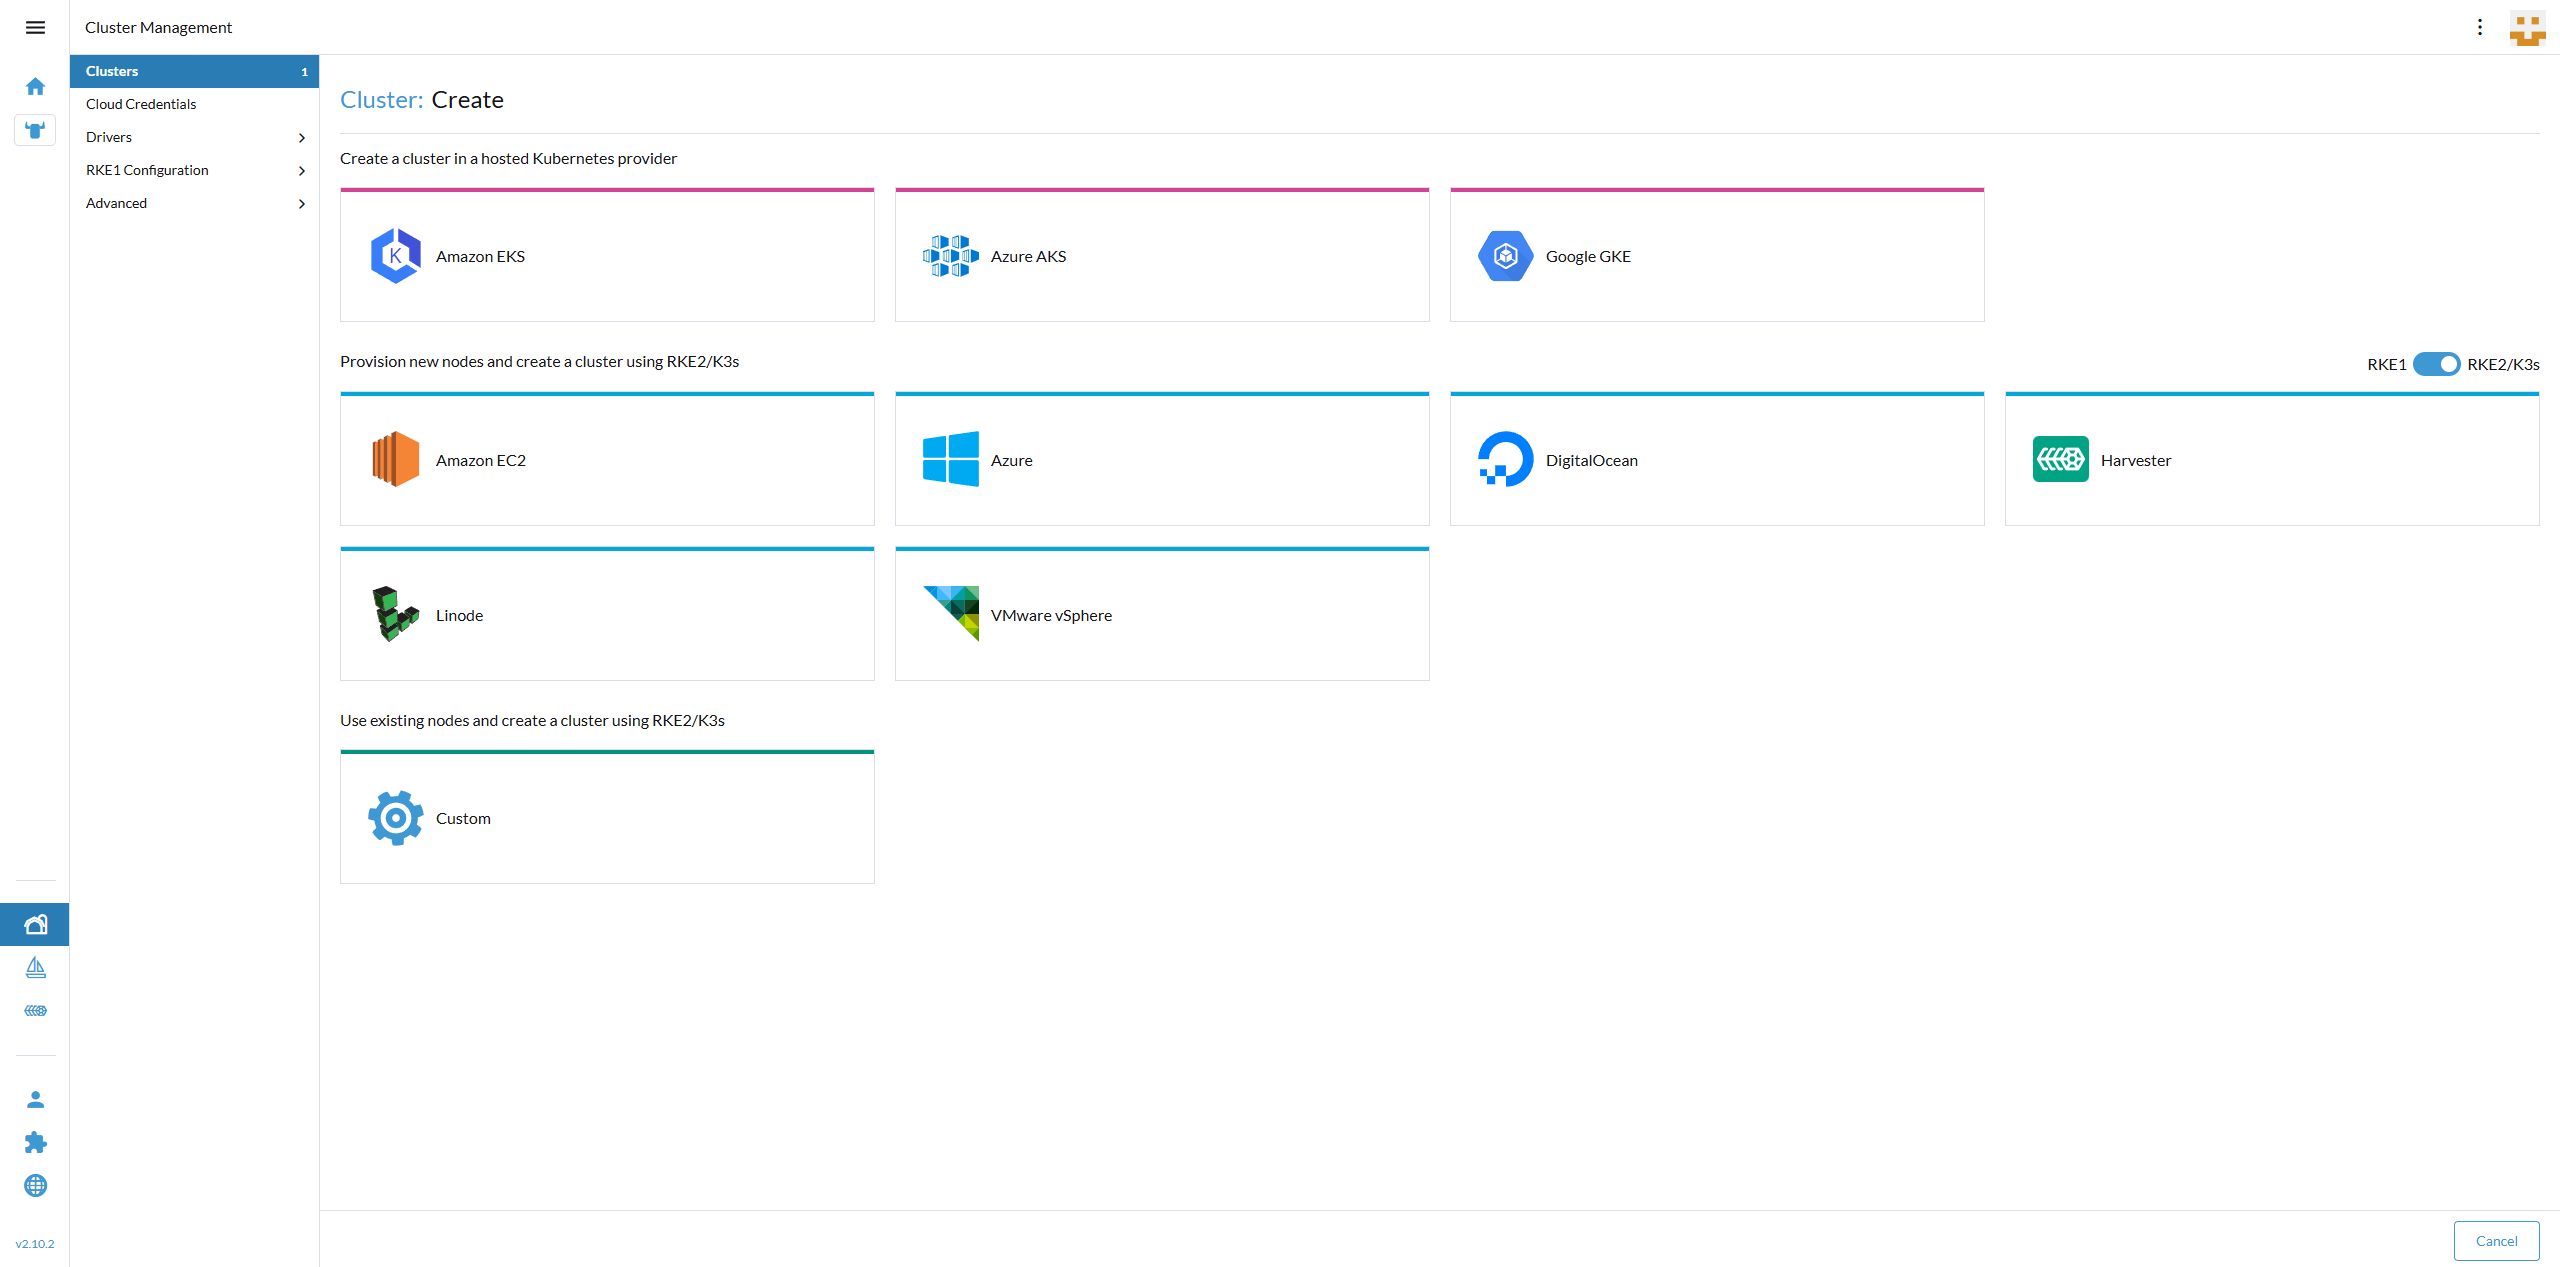Click the RKE1 toggle label

pyautogui.click(x=2386, y=364)
